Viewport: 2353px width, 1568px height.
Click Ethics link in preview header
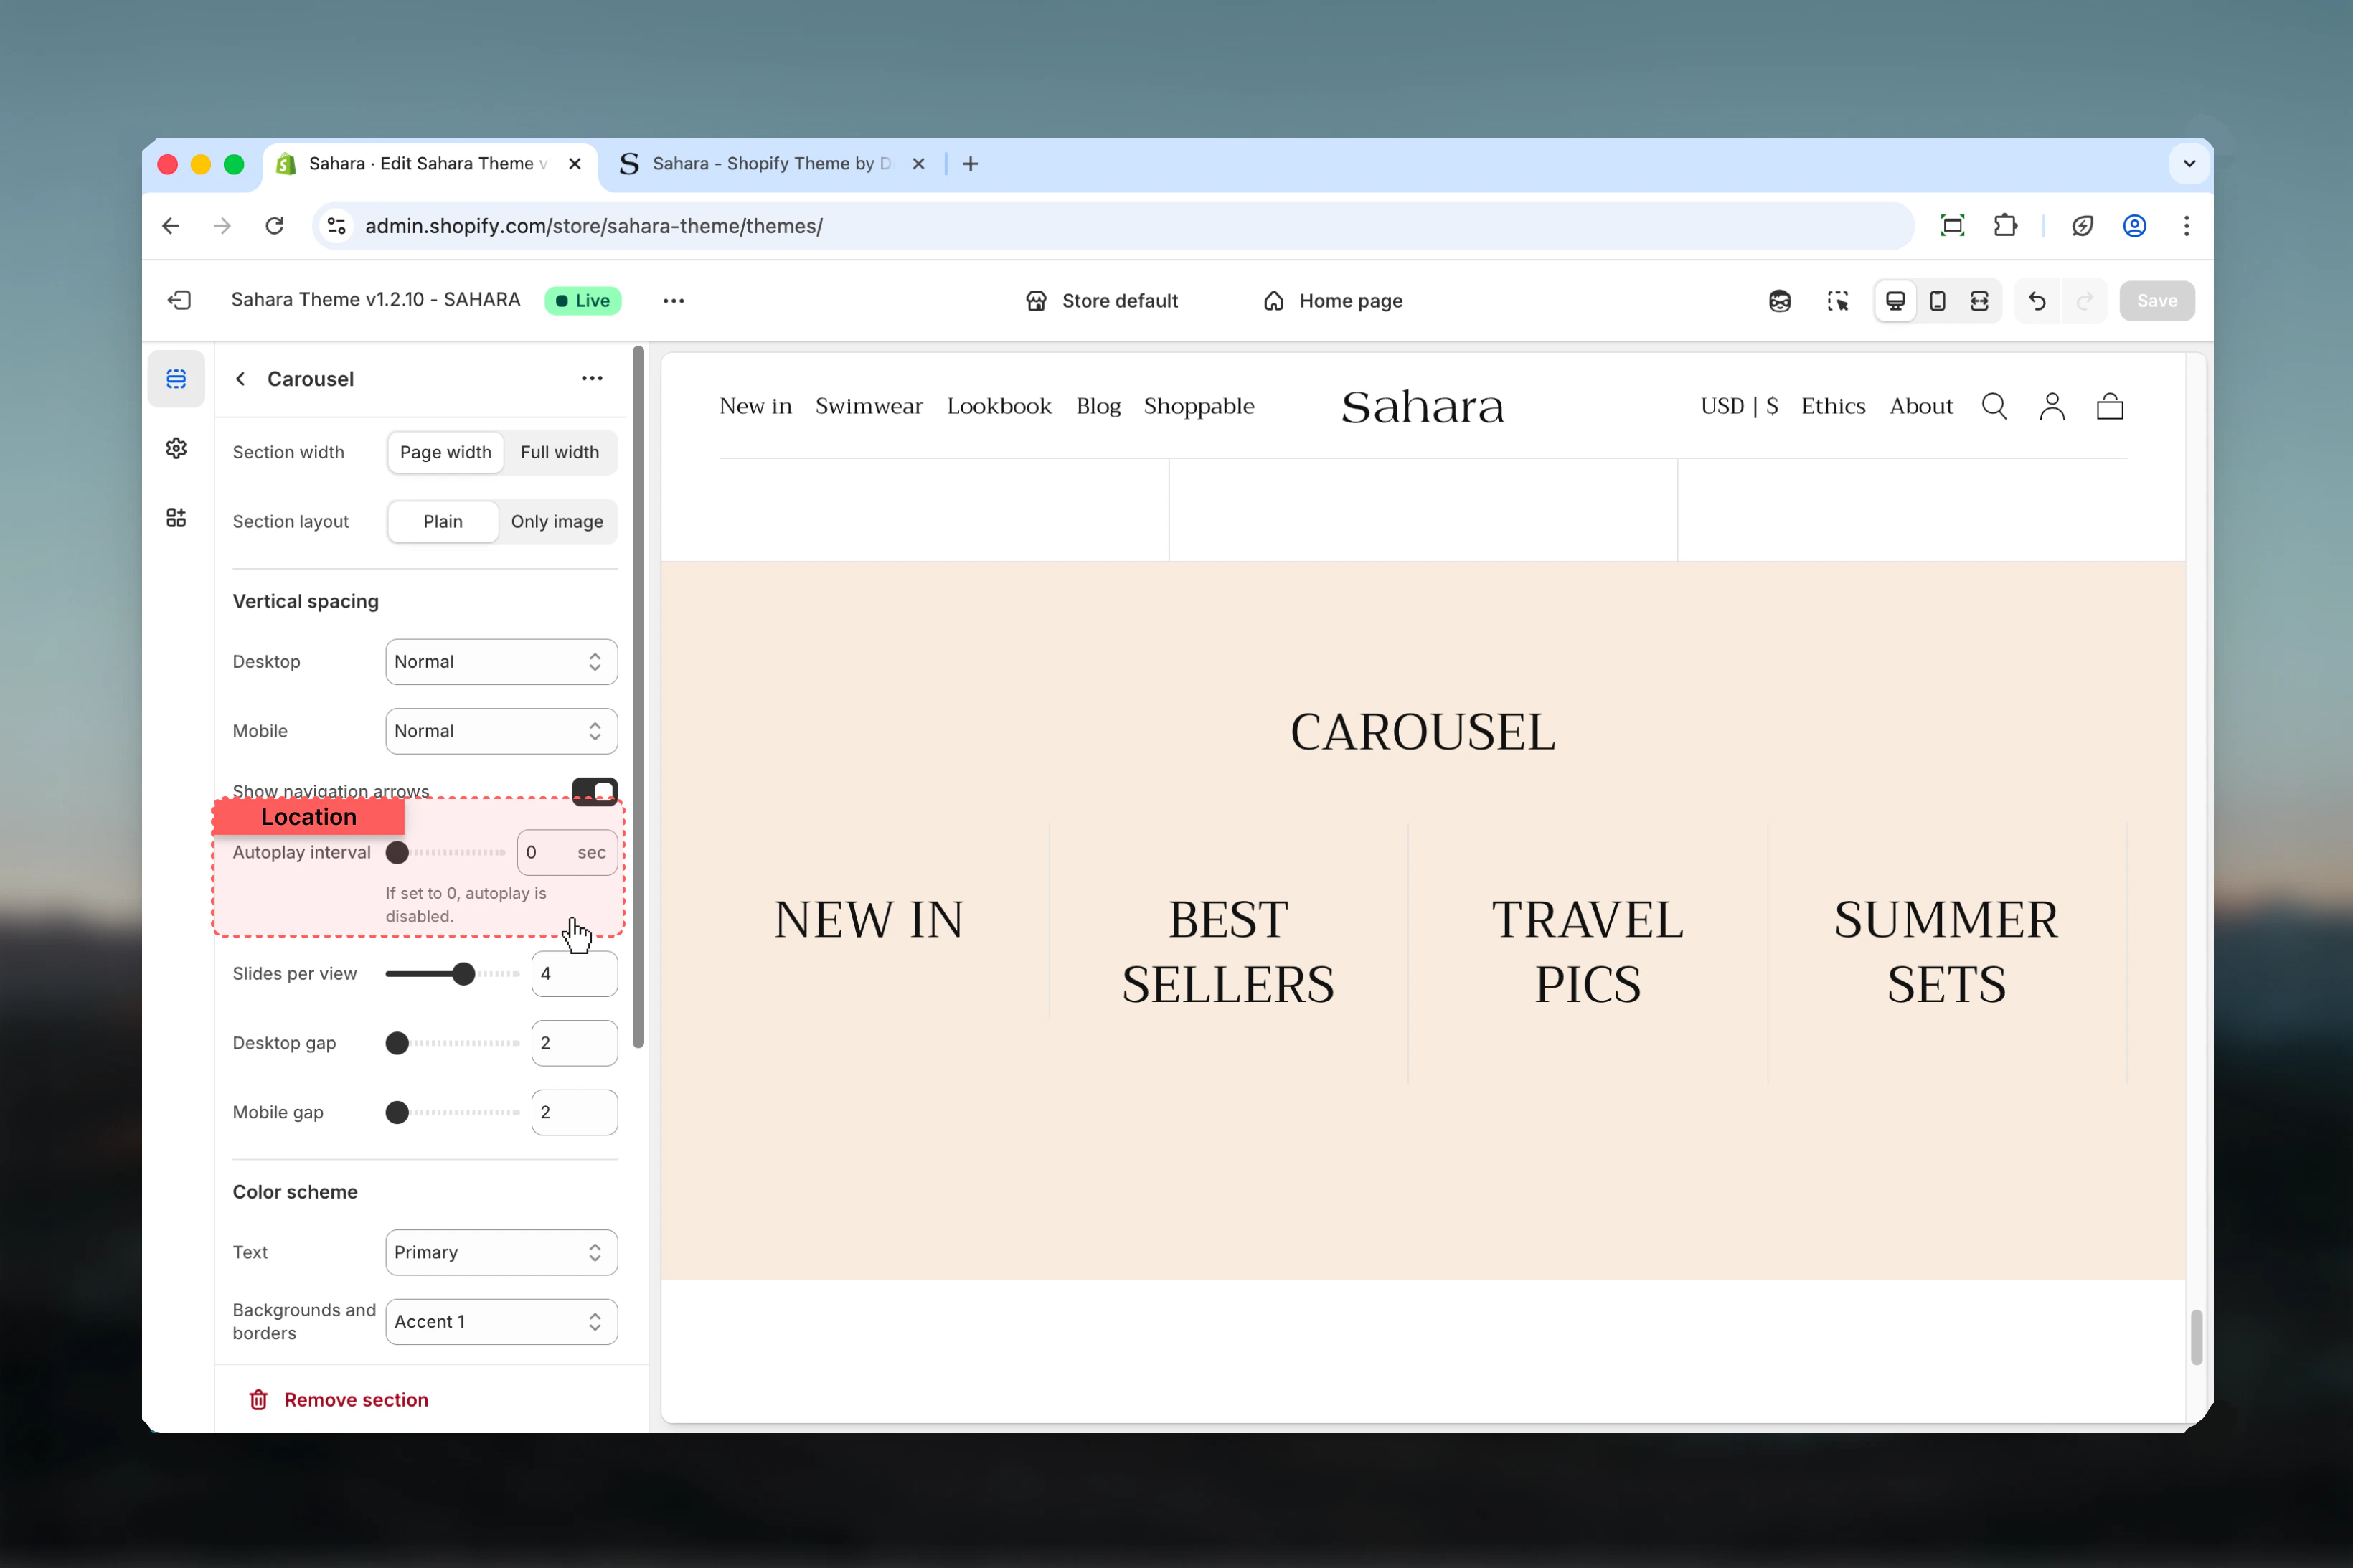1833,406
